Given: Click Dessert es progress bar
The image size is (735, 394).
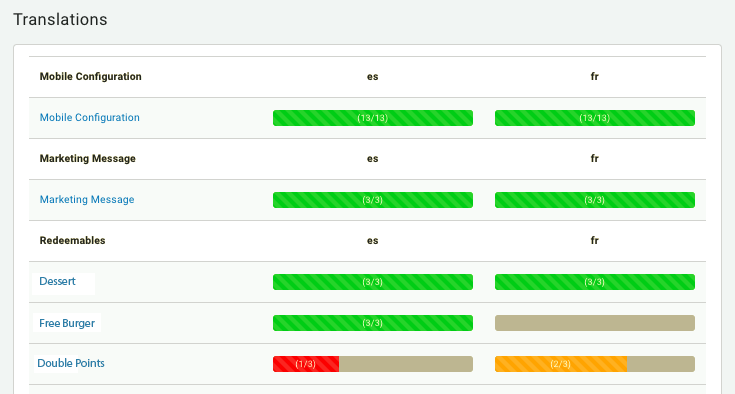Looking at the screenshot, I should point(373,282).
